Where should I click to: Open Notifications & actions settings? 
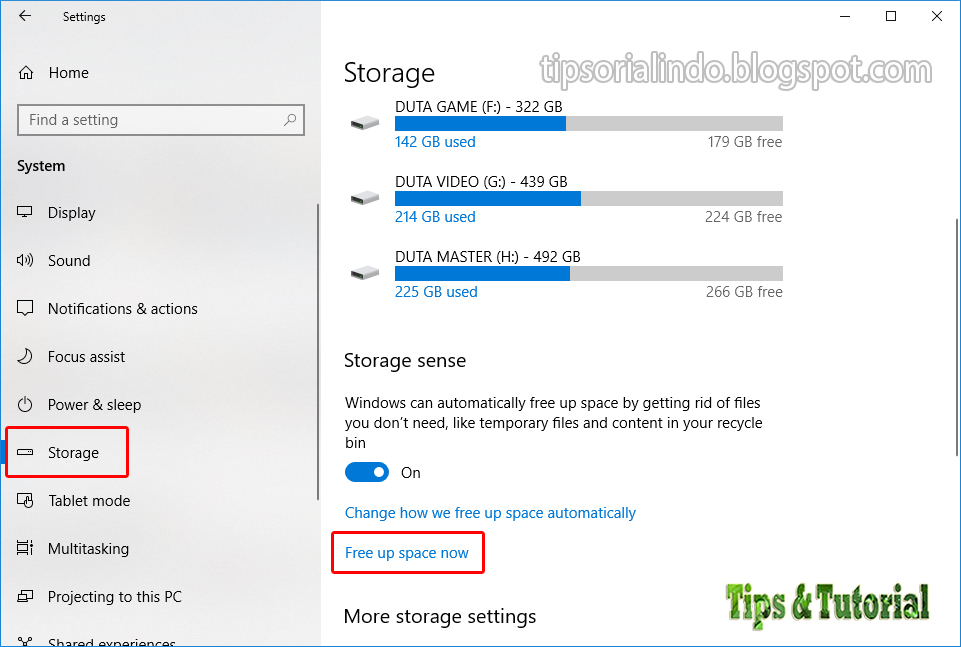click(123, 309)
